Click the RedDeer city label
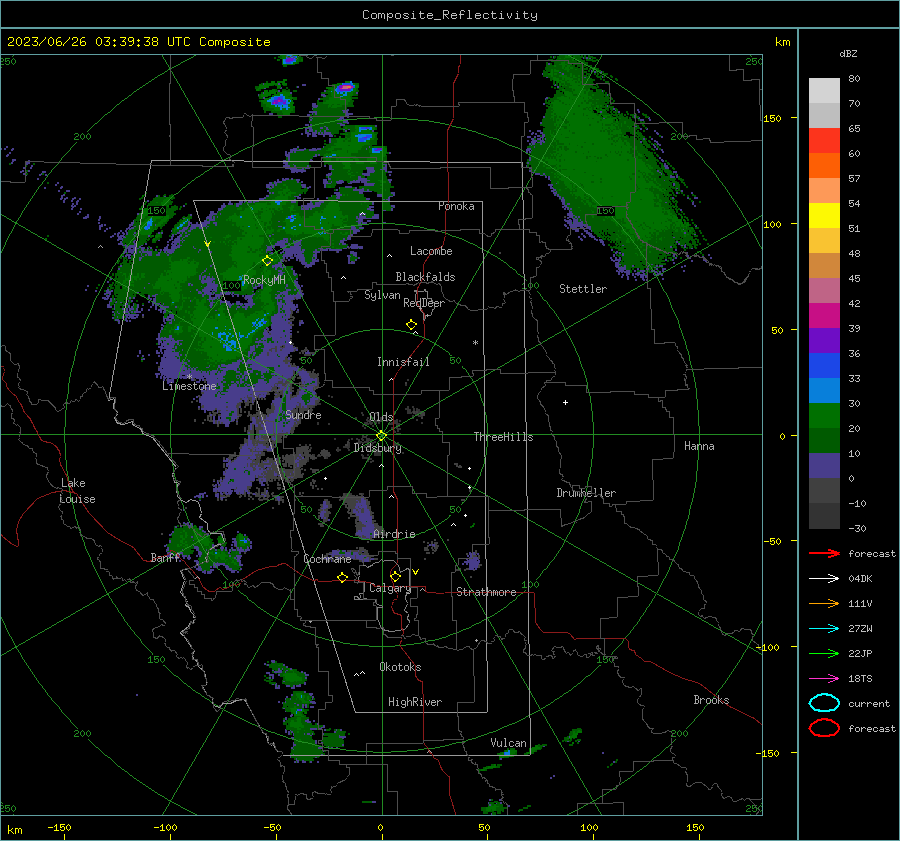 point(424,303)
